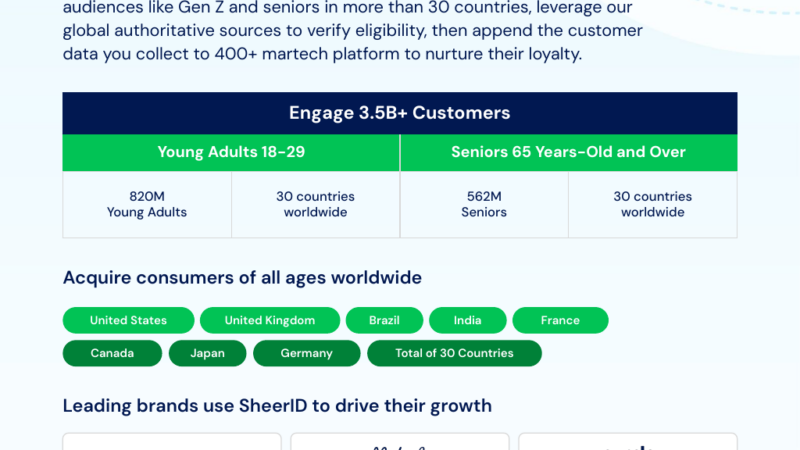Choose the Japan country tag
800x450 pixels.
tap(207, 353)
